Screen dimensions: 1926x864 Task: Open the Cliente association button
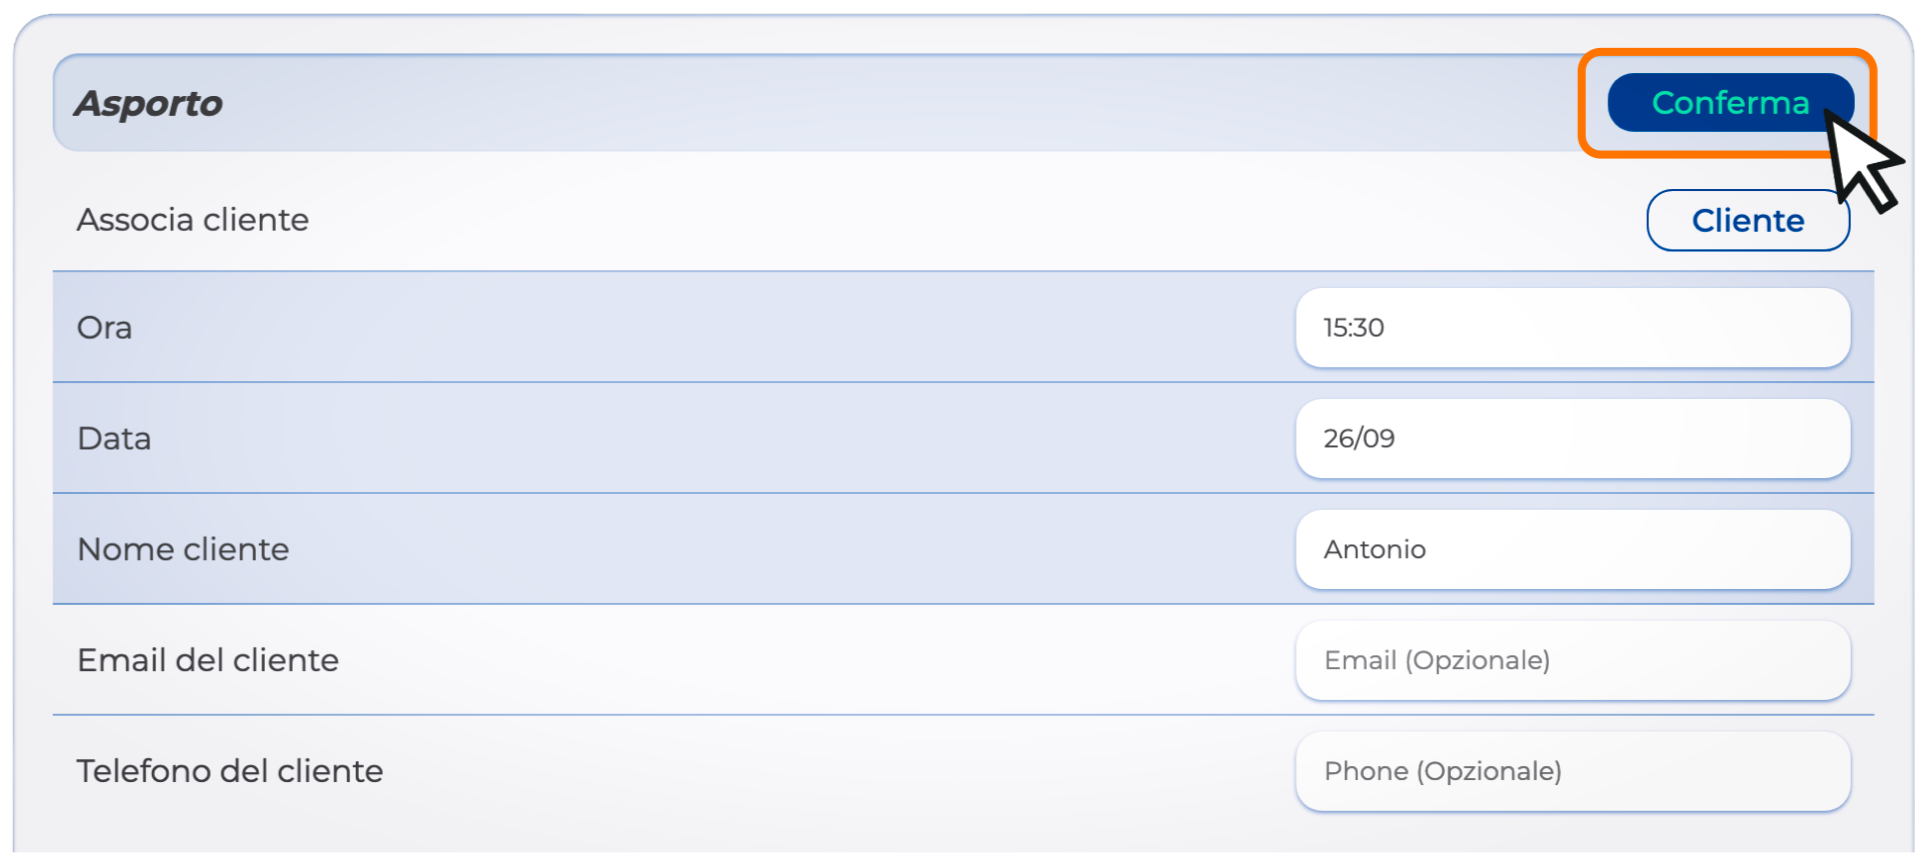(1747, 220)
